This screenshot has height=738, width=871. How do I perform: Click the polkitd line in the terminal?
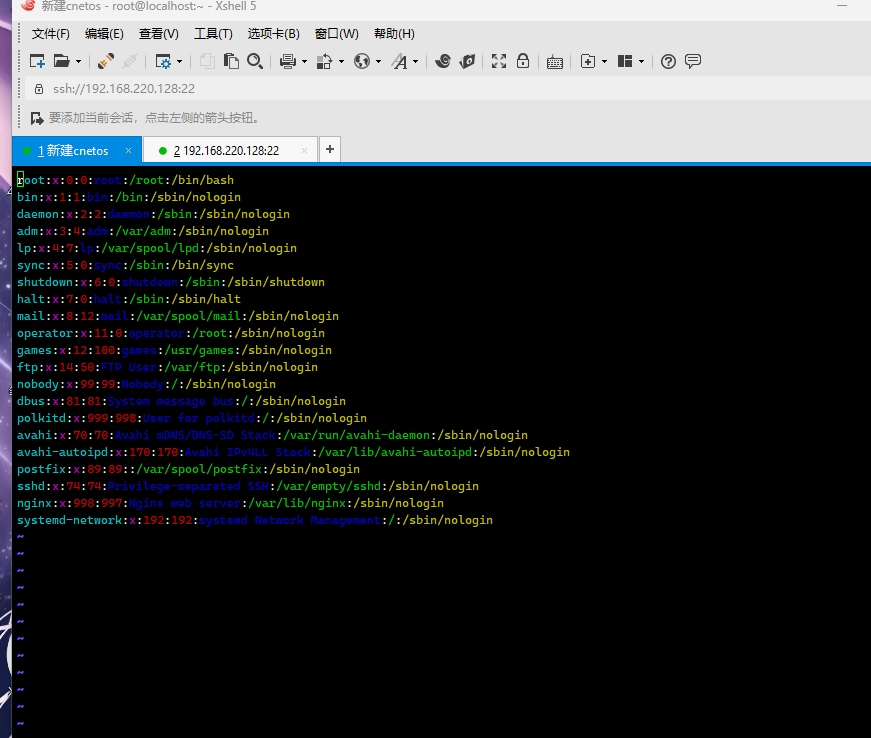(x=192, y=418)
